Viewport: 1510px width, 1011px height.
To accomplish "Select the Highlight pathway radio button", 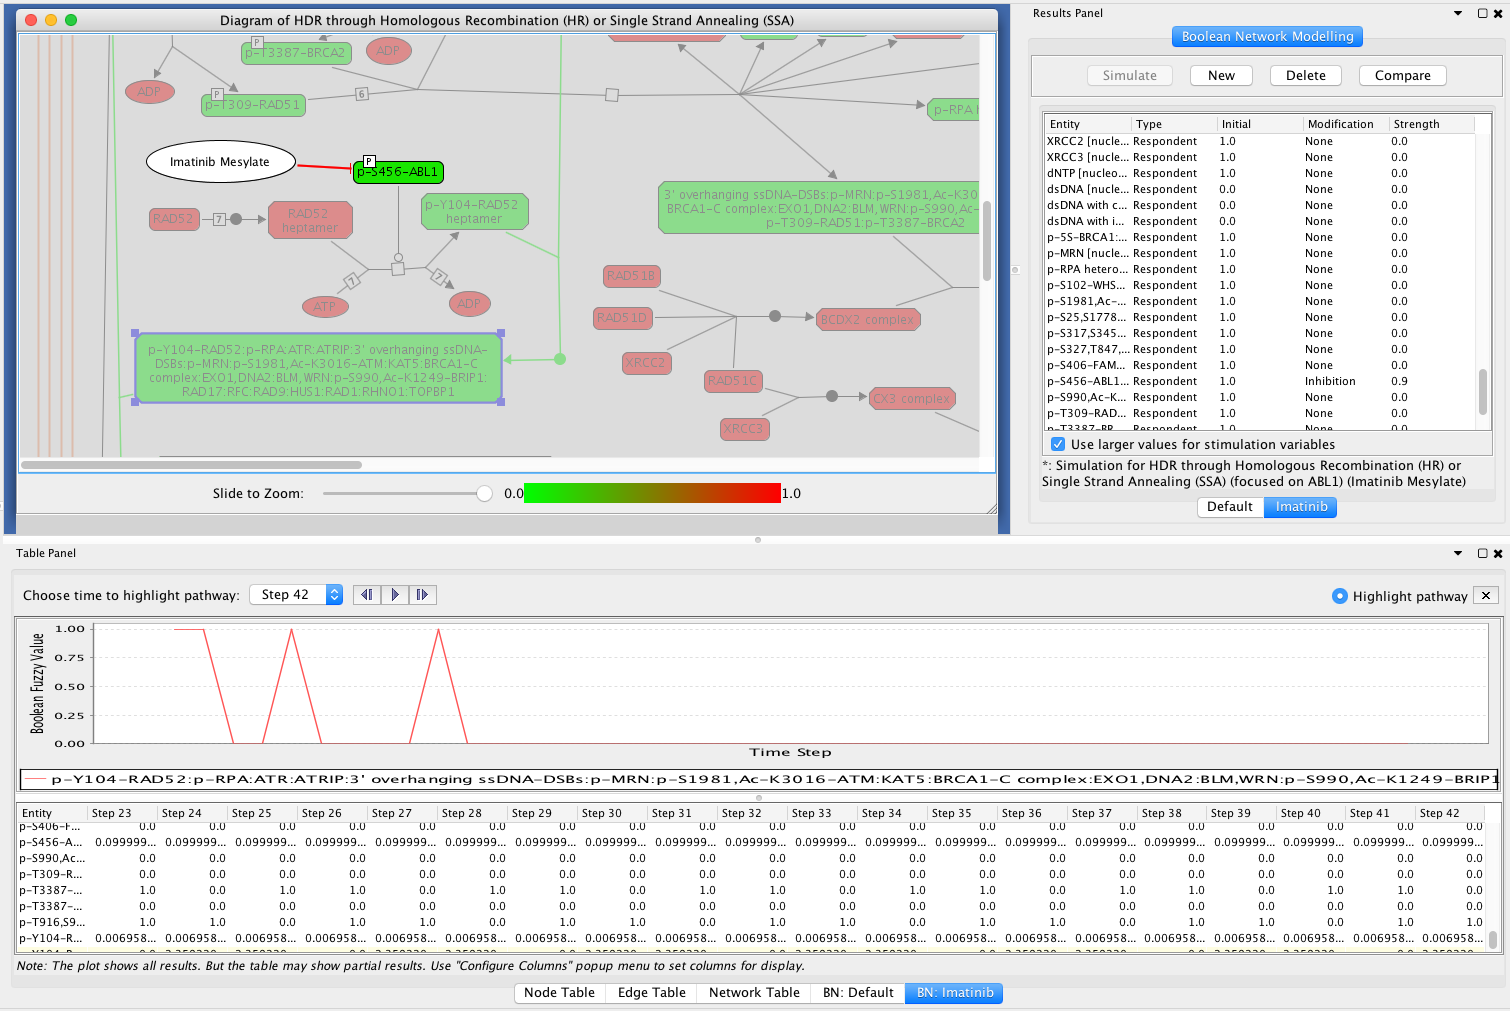I will coord(1340,596).
